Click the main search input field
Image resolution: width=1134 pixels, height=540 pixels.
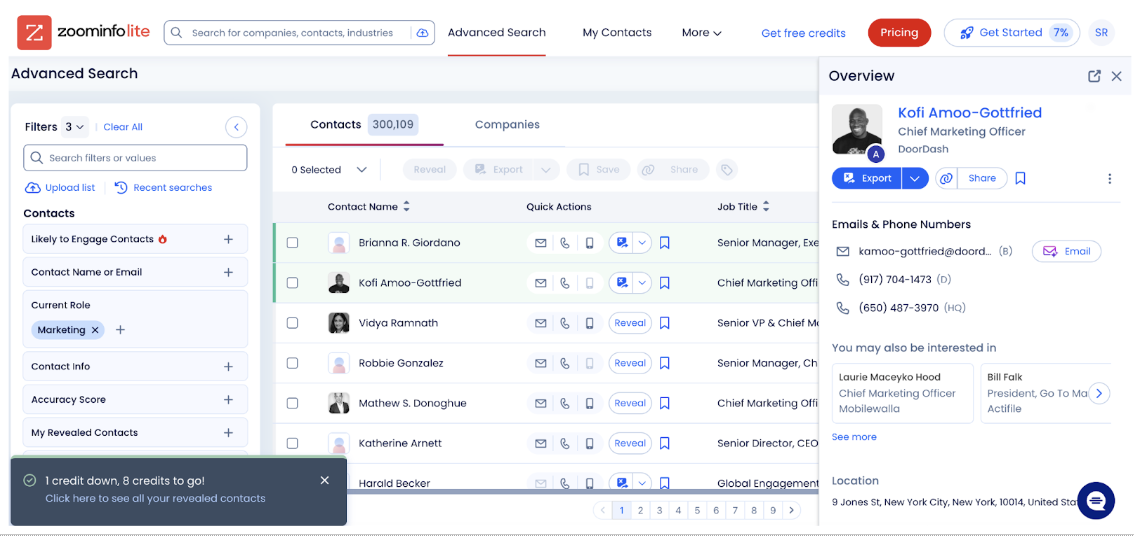[x=299, y=33]
